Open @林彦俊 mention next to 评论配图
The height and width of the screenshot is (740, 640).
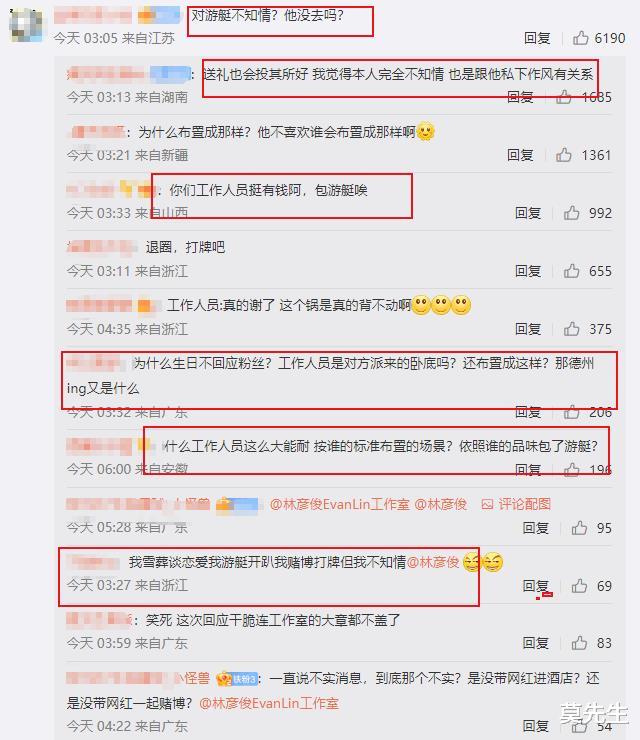click(440, 504)
